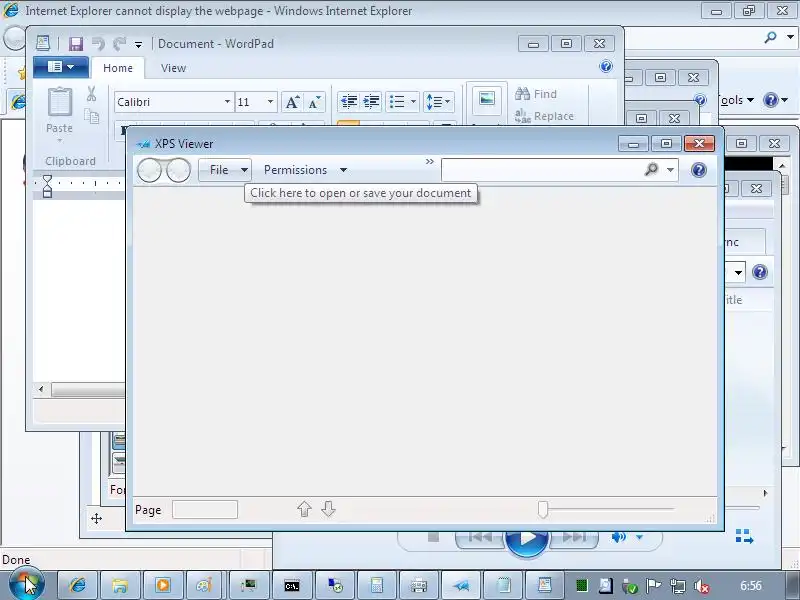The width and height of the screenshot is (800, 600).
Task: Go to previous page with up arrow
Action: tap(304, 509)
